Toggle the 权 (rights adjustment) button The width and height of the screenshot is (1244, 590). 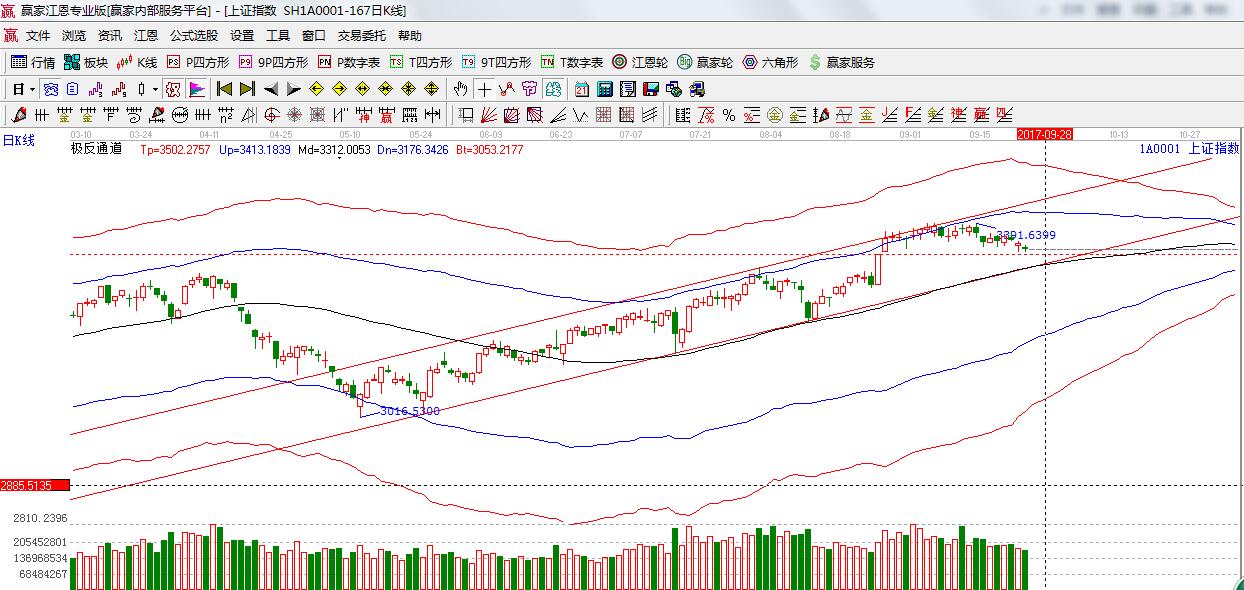[x=173, y=89]
